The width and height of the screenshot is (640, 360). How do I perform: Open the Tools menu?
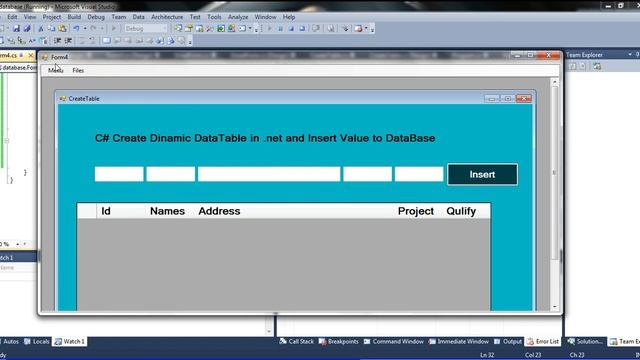coord(214,17)
